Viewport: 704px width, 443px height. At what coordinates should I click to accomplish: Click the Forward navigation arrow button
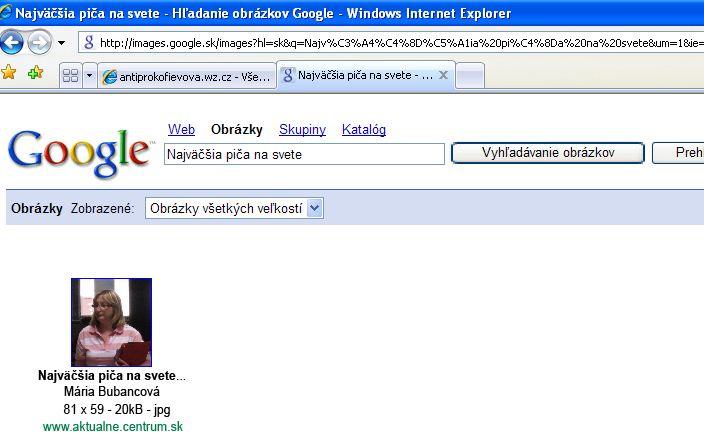pyautogui.click(x=40, y=43)
